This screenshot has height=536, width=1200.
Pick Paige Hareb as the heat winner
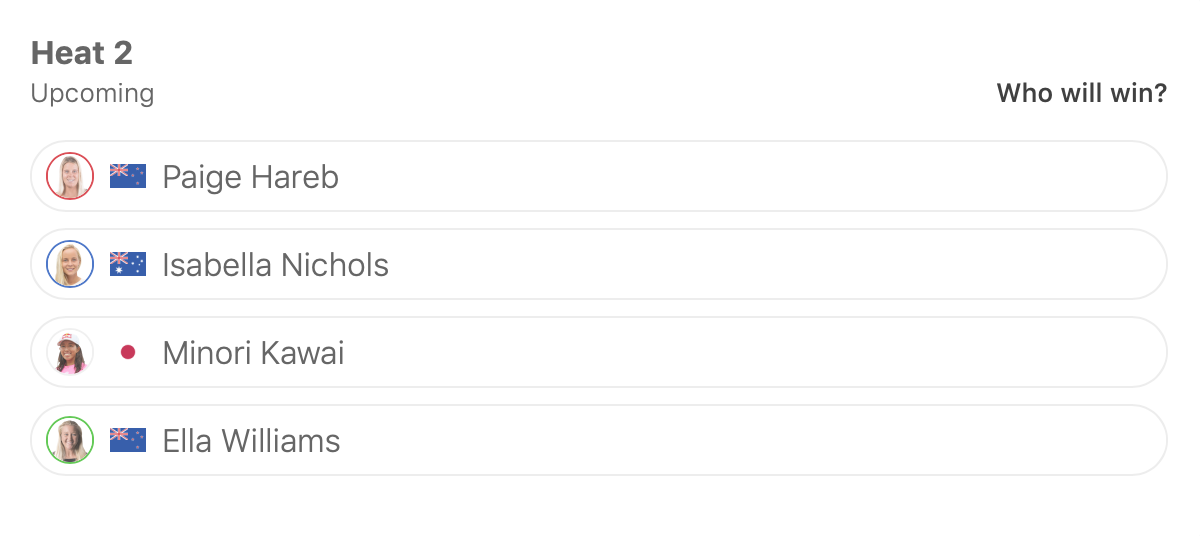pyautogui.click(x=750, y=177)
